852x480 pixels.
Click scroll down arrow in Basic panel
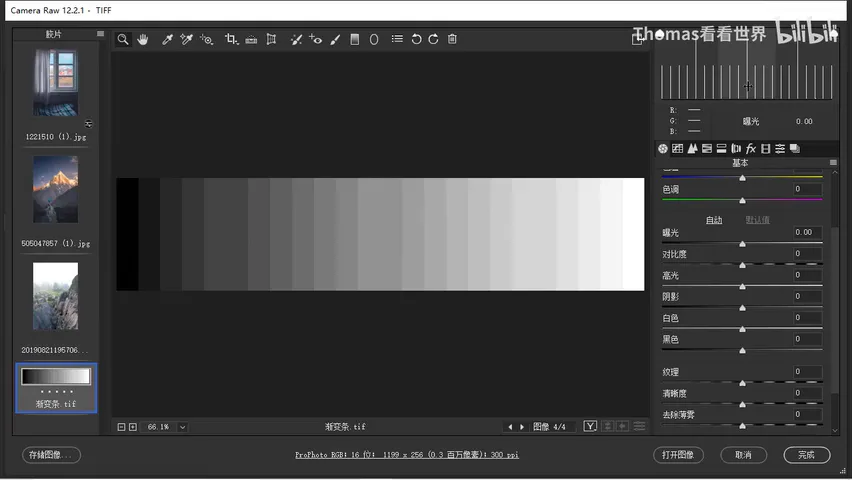click(x=835, y=431)
